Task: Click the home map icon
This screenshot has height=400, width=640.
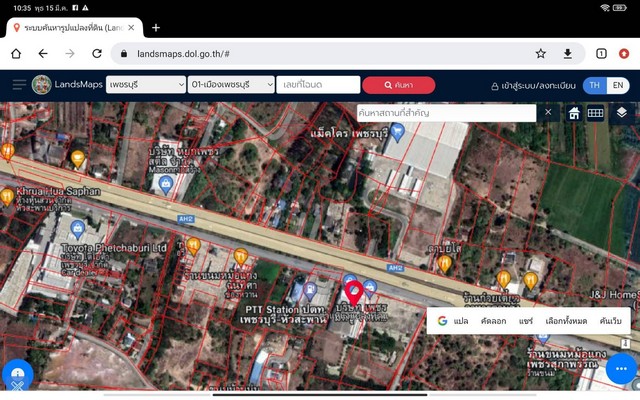Action: coord(574,113)
